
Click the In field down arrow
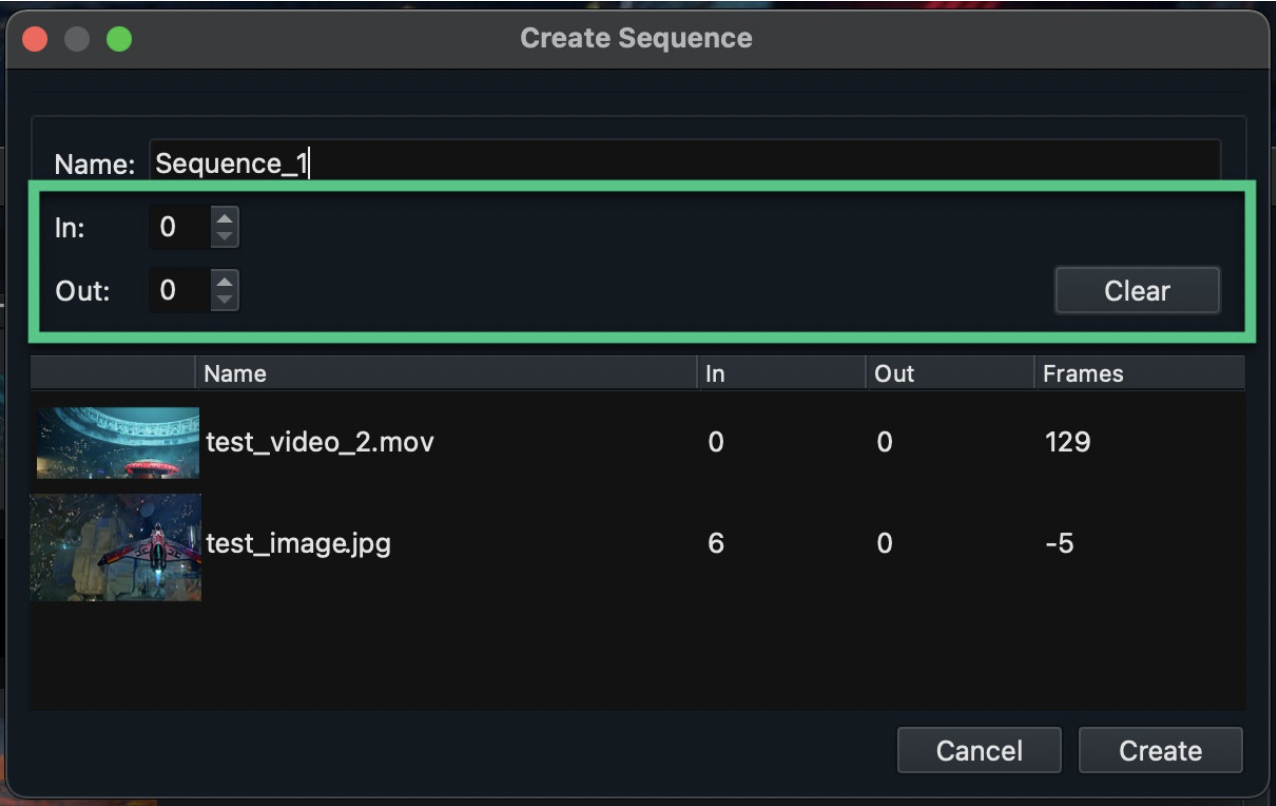click(225, 237)
